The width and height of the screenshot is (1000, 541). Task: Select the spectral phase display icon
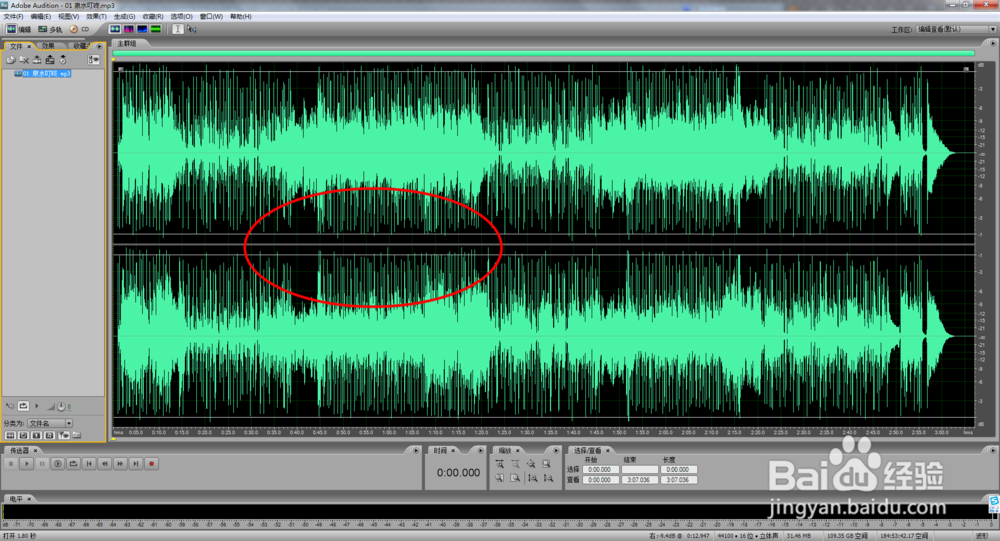(156, 29)
